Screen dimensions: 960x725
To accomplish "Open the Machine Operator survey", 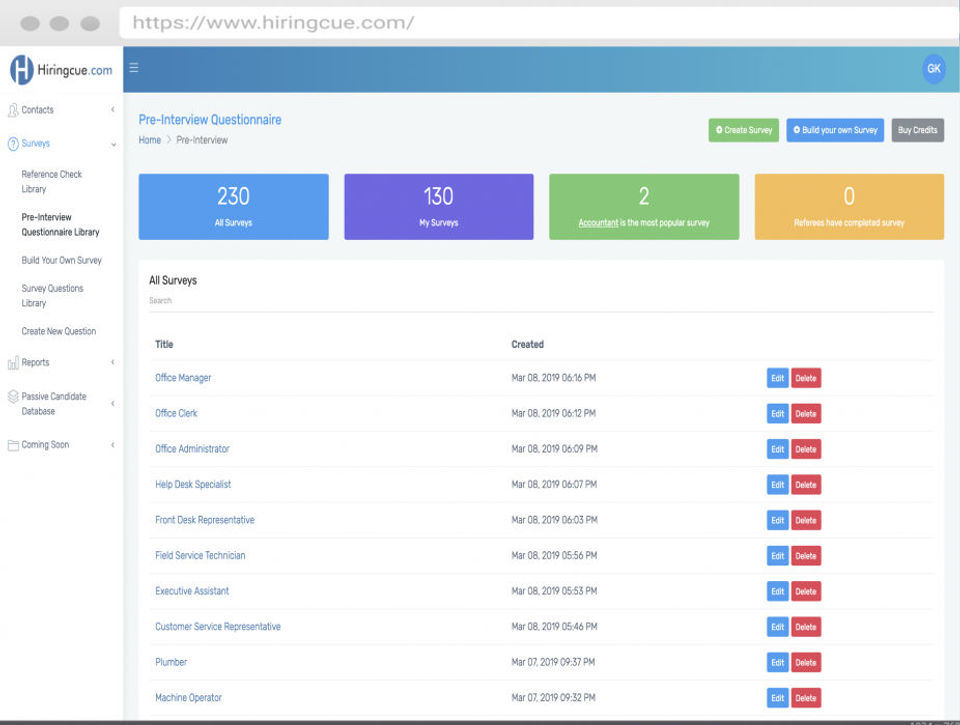I will tap(188, 697).
